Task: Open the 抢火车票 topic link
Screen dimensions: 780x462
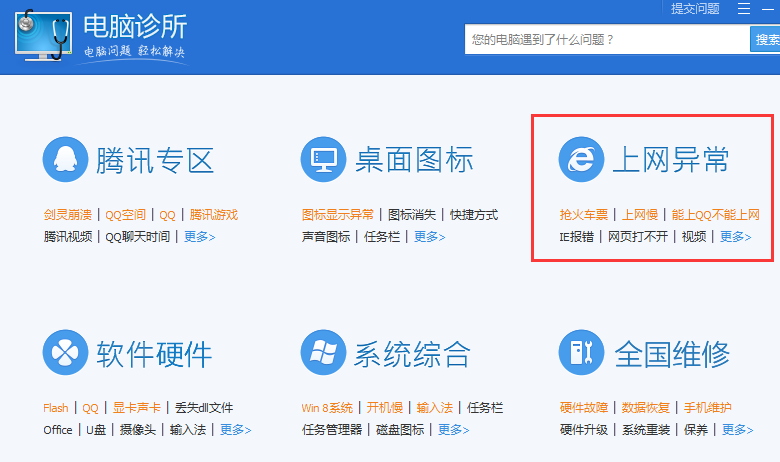Action: [x=584, y=215]
